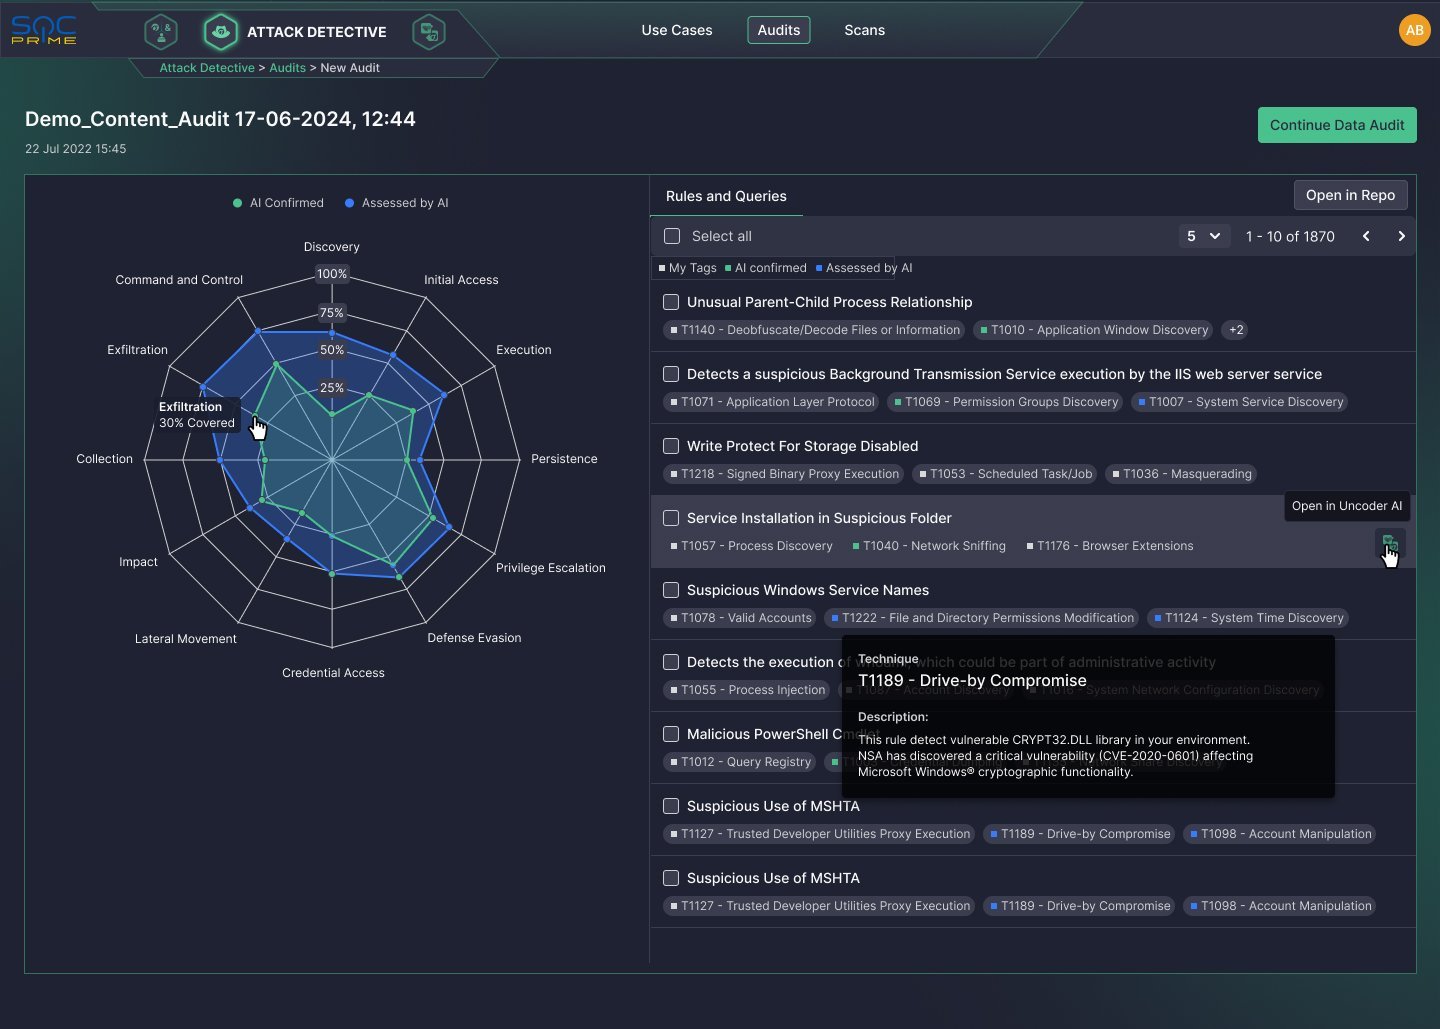Check the Write Protect For Storage Disabled rule

pos(670,446)
